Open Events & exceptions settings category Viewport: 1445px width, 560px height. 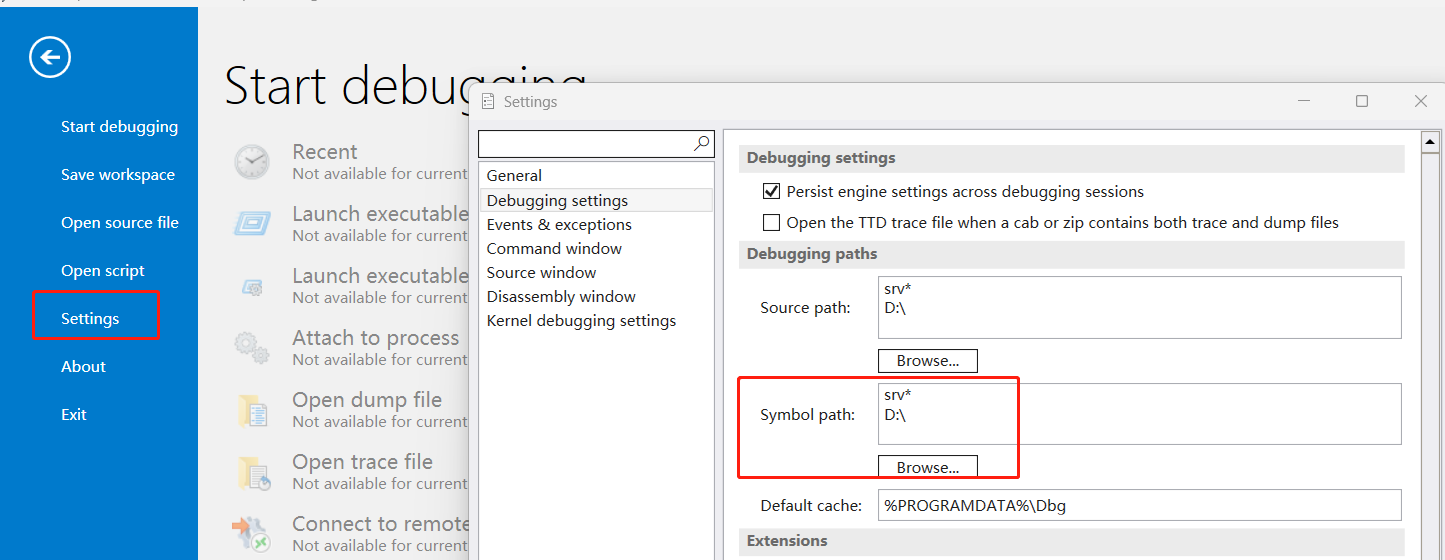click(559, 224)
